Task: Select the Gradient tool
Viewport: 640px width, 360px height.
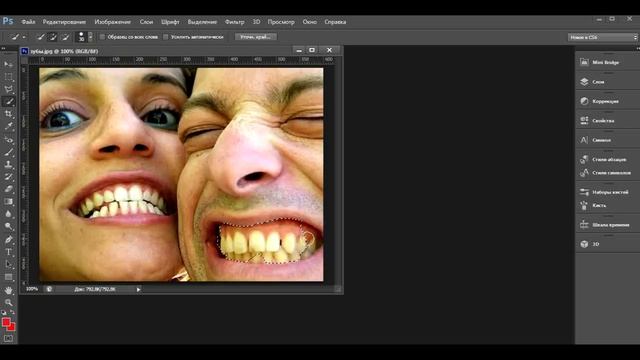Action: pos(8,201)
